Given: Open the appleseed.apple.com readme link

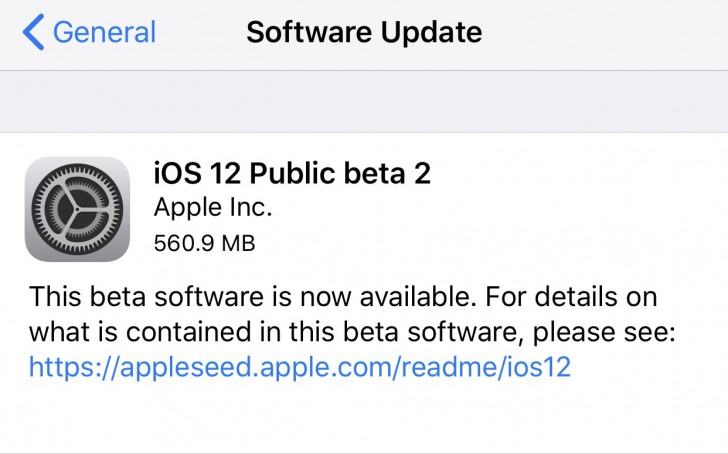Looking at the screenshot, I should [299, 366].
